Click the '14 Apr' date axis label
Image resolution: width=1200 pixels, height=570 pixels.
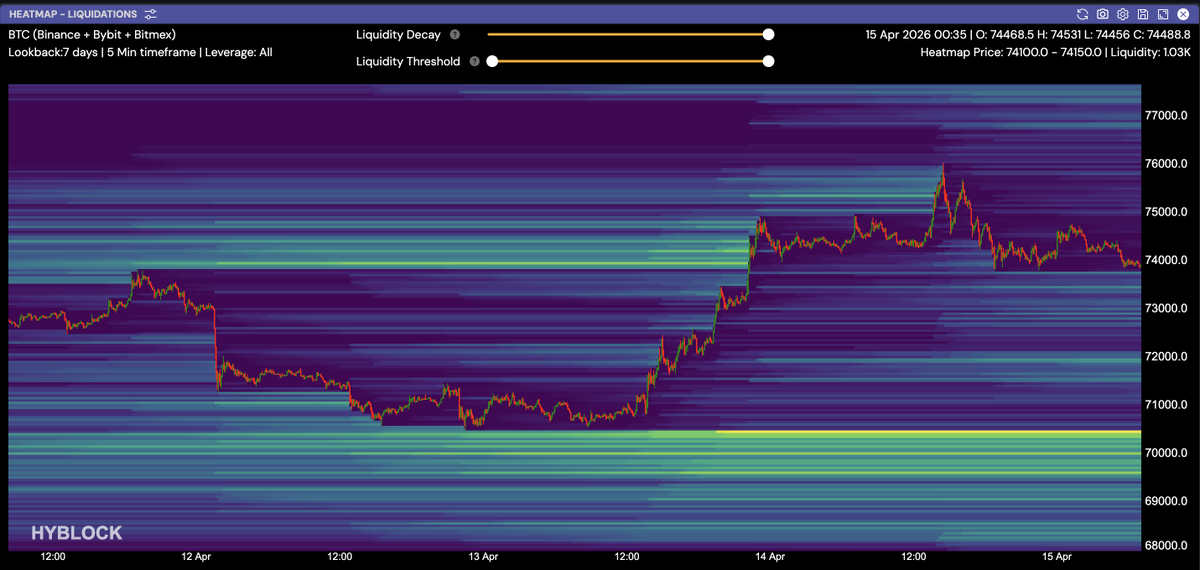point(770,555)
